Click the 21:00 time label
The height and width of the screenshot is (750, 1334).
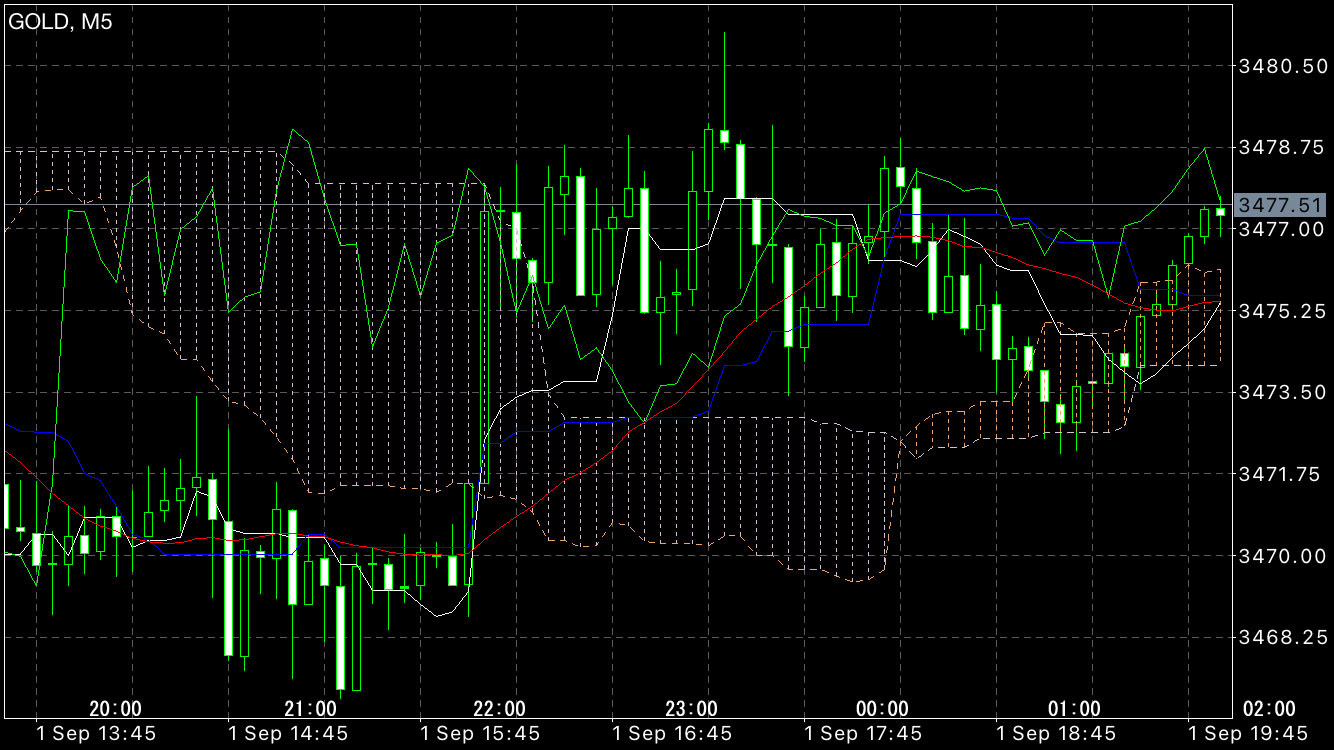point(310,709)
